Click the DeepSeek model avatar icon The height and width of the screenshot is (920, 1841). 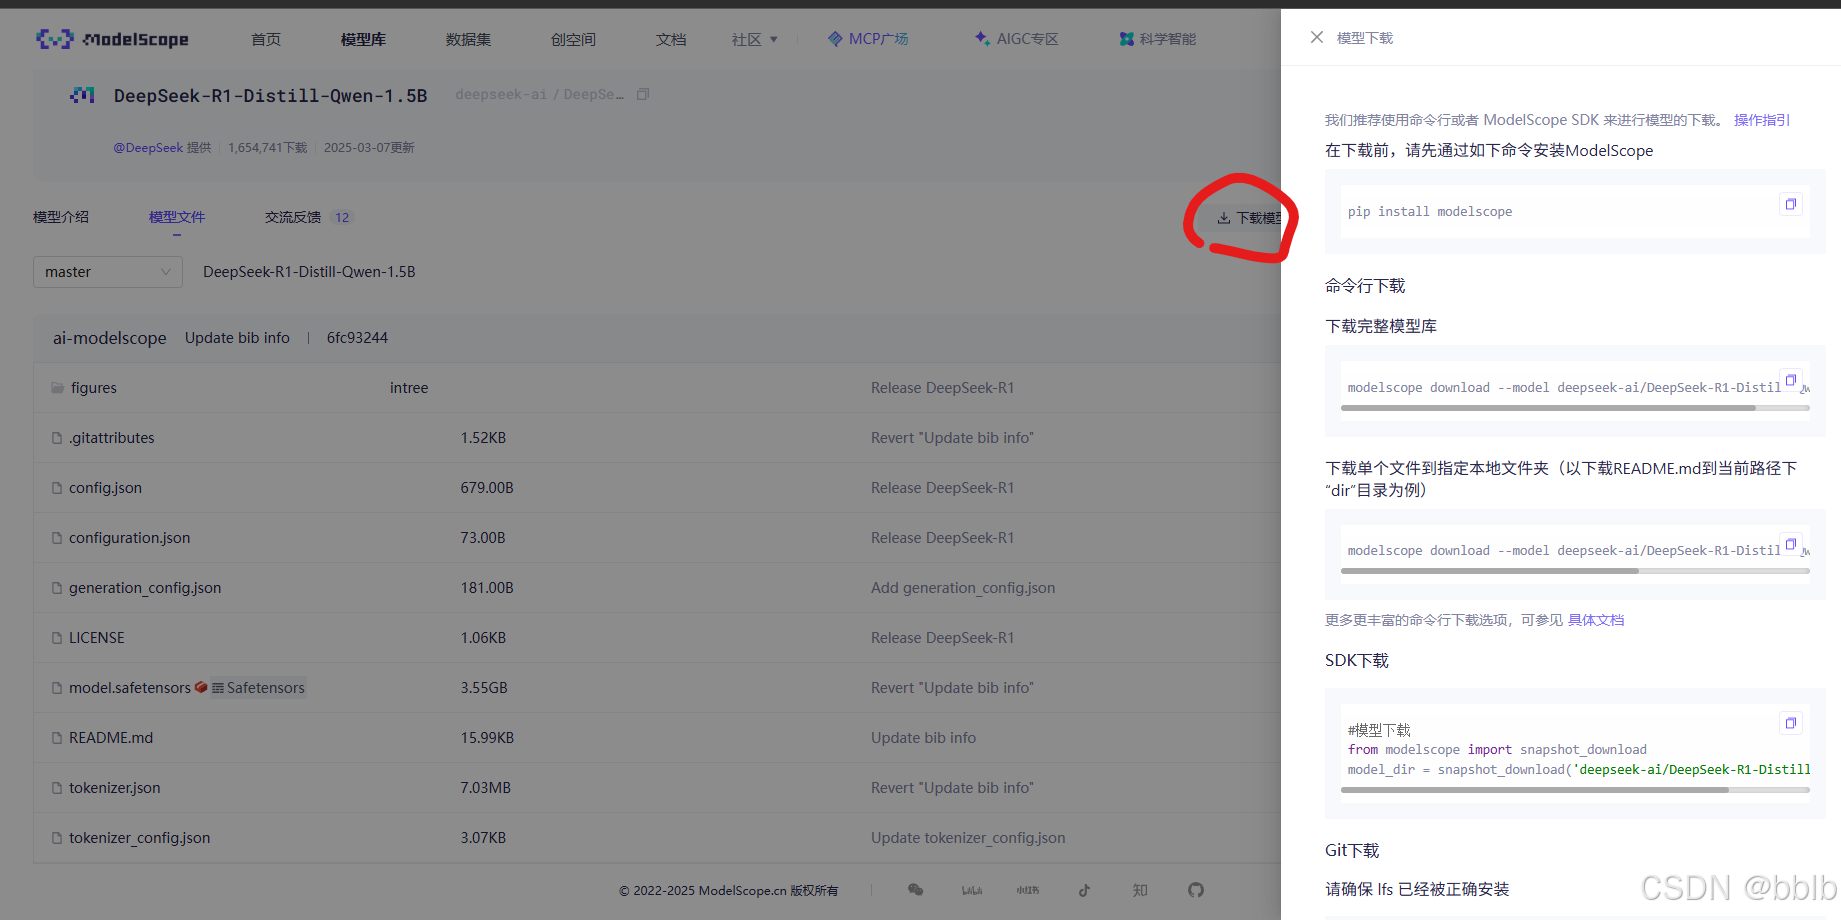pos(82,95)
